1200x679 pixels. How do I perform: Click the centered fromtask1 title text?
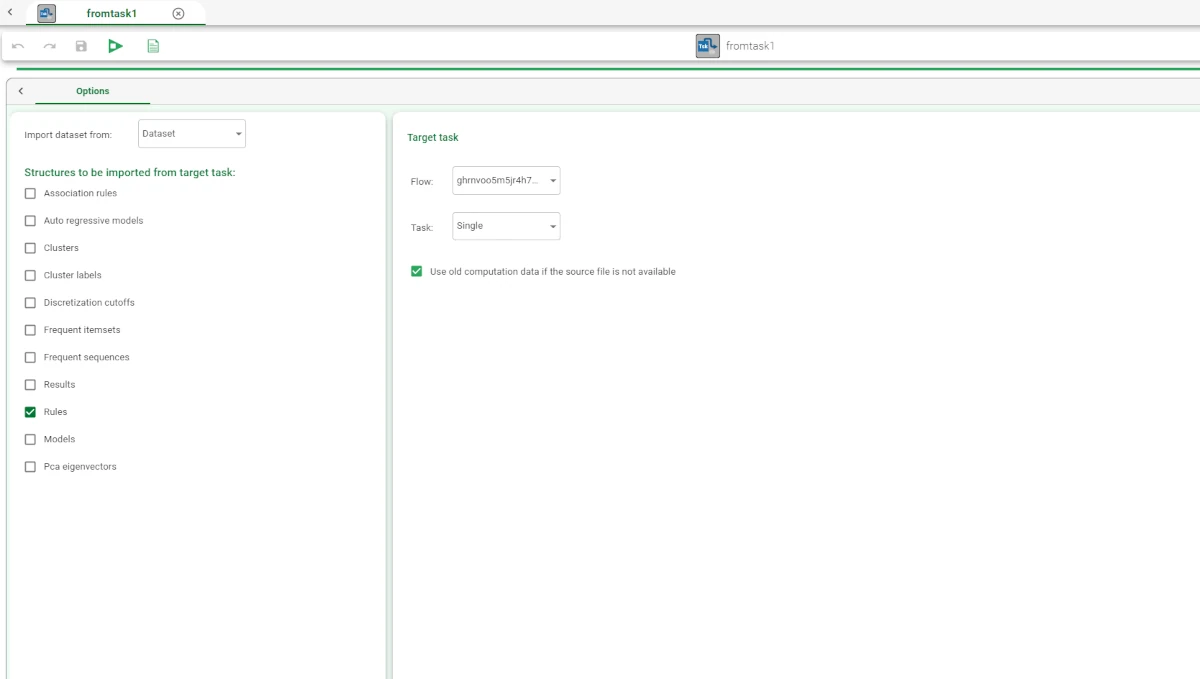[750, 46]
